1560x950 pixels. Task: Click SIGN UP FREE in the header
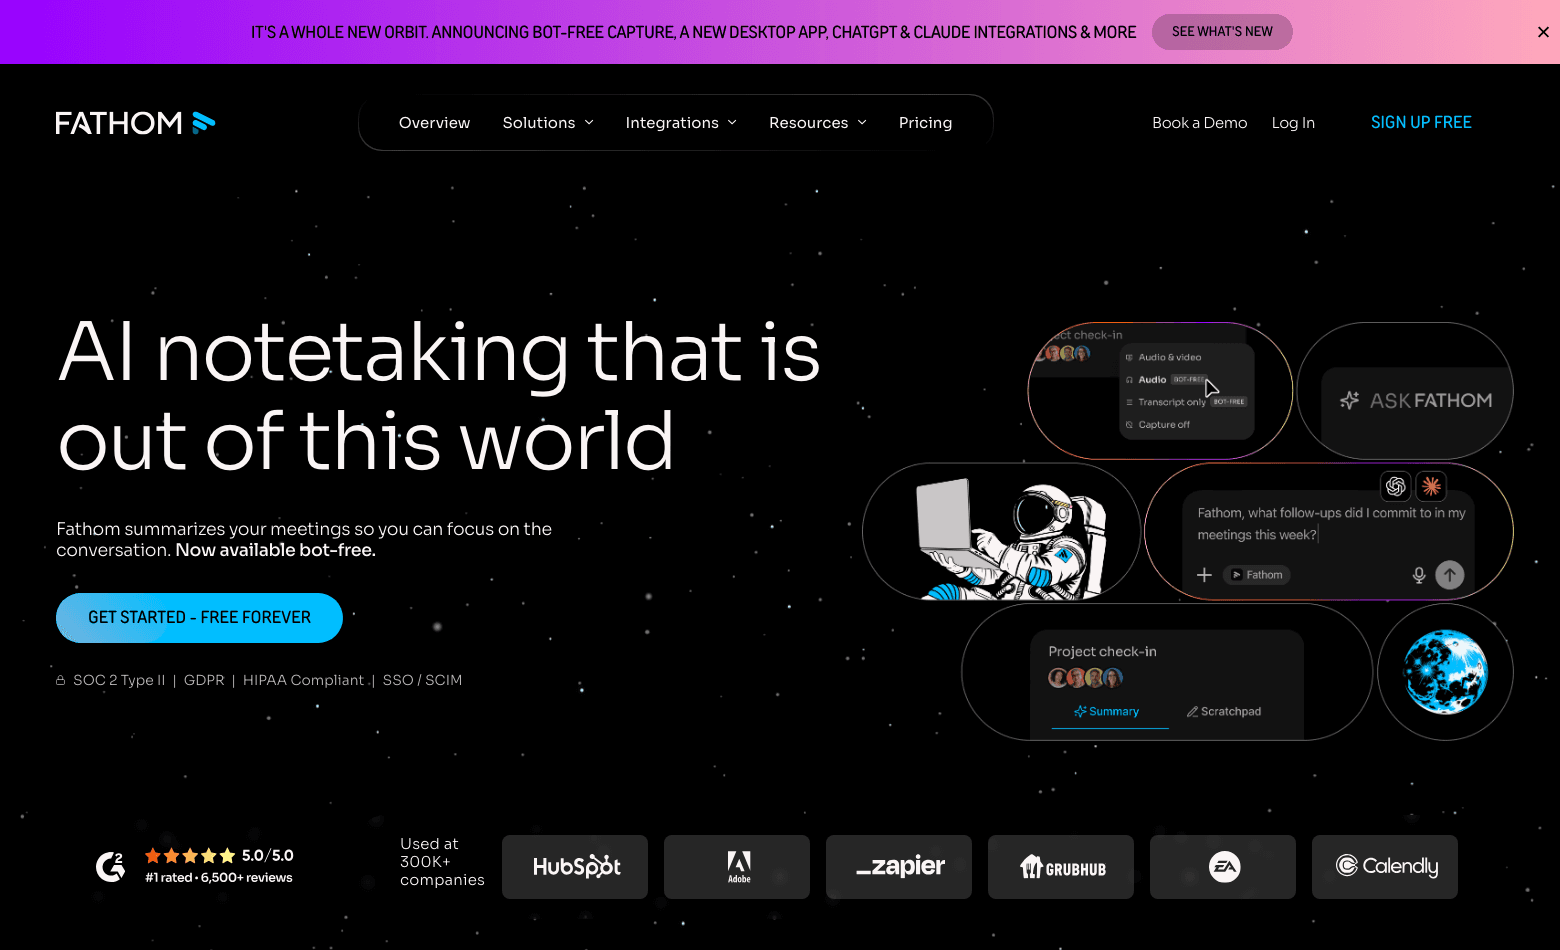(1421, 122)
